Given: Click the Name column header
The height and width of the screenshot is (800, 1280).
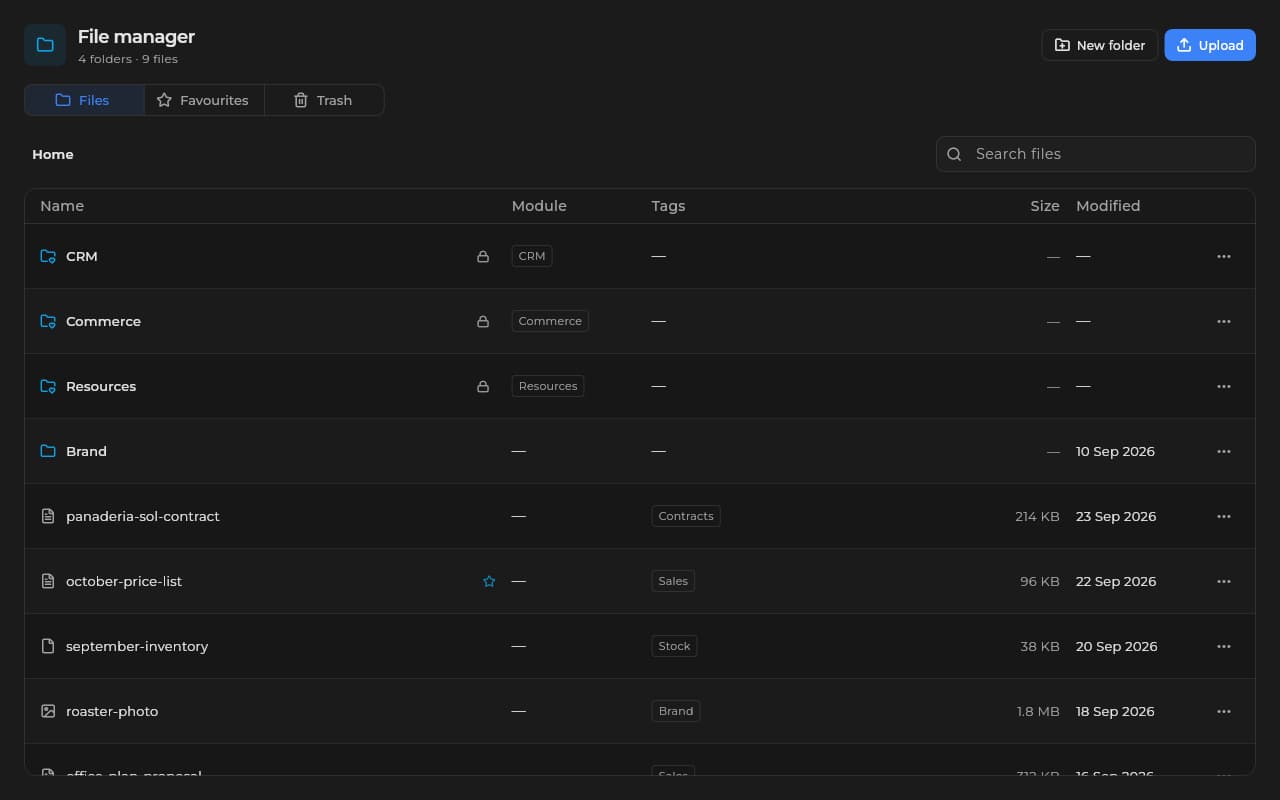Looking at the screenshot, I should [x=62, y=206].
